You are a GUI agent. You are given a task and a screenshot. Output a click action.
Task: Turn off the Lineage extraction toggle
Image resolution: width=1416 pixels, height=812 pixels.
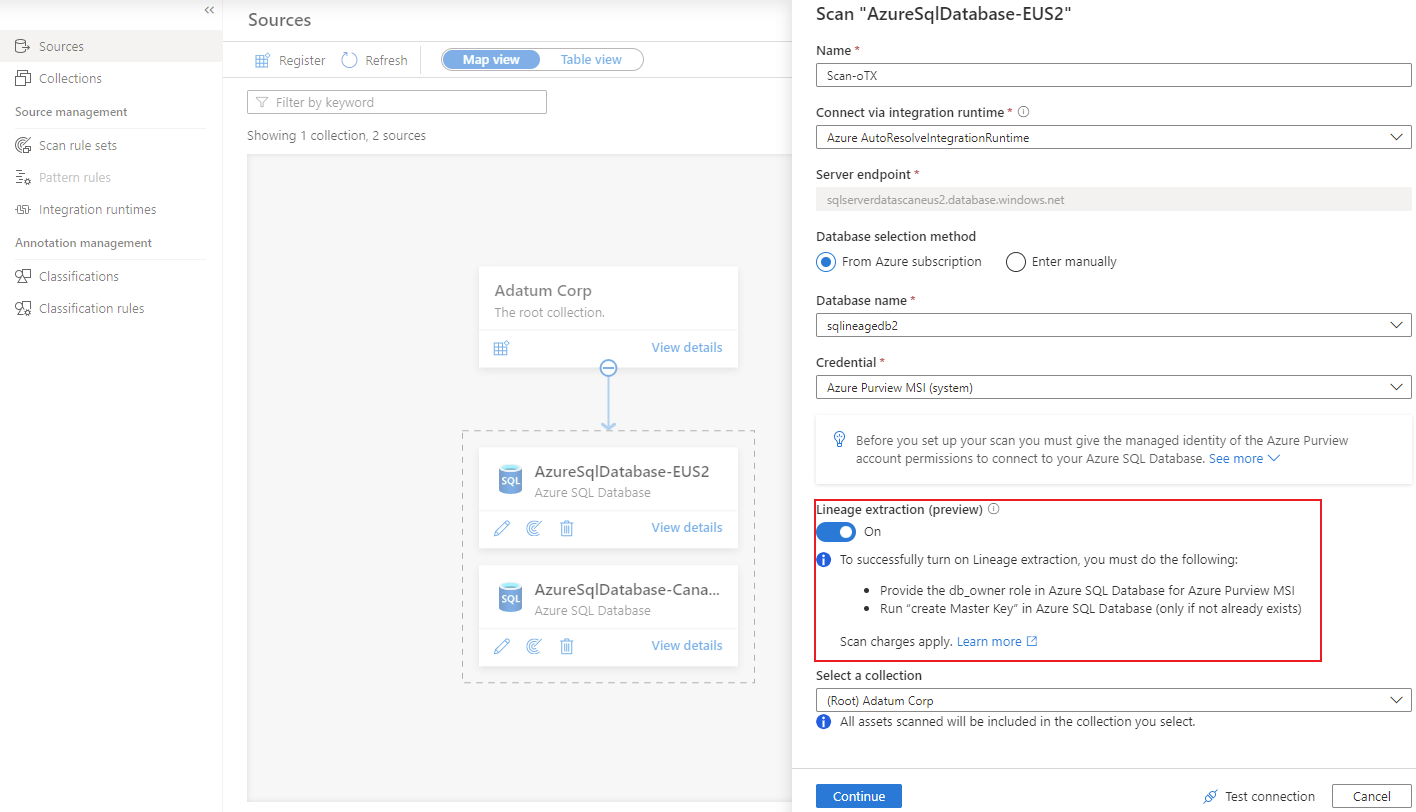(836, 531)
